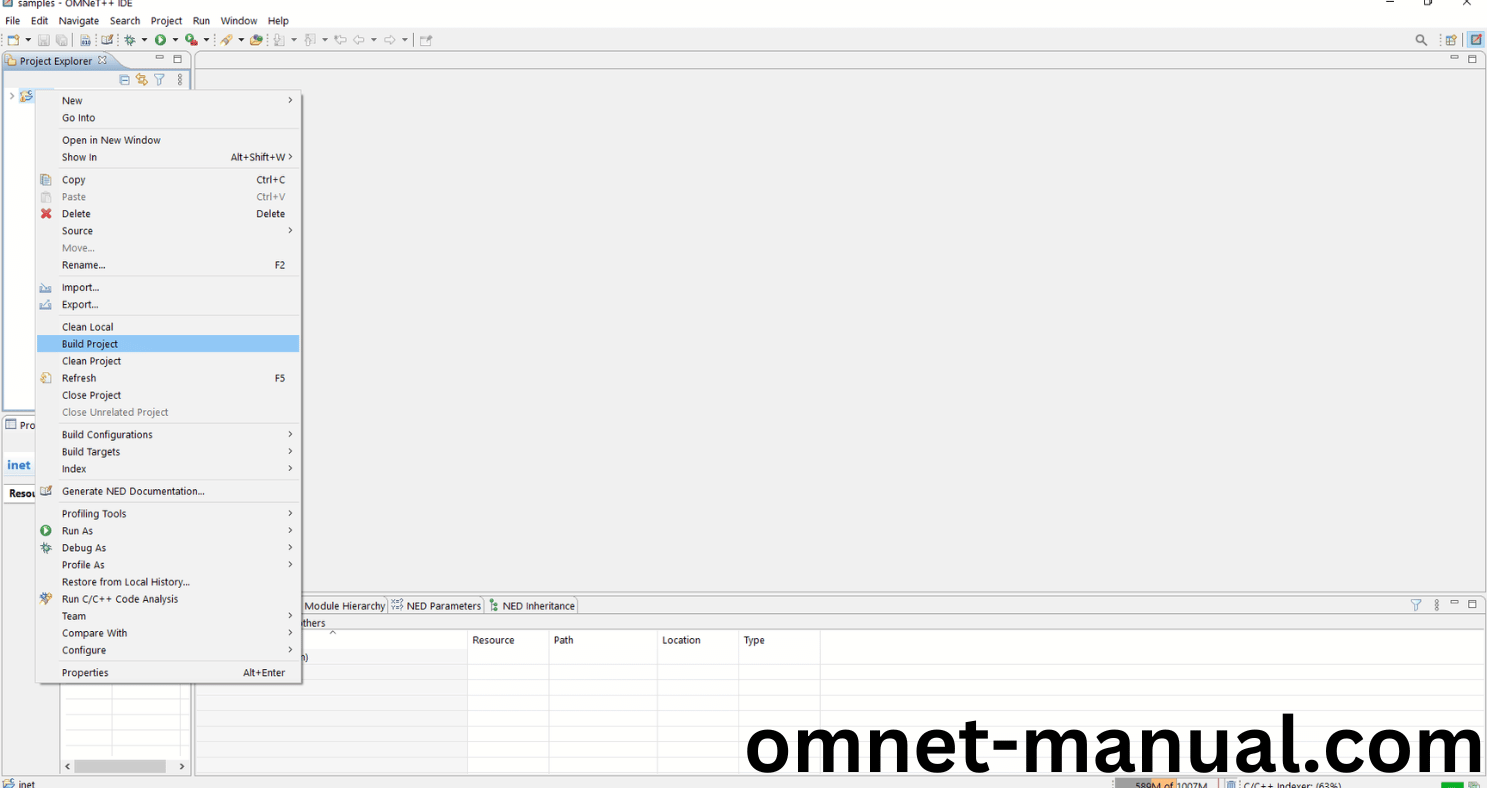Viewport: 1487px width, 788px height.
Task: Open the Navigate menu in menu bar
Action: pos(79,21)
